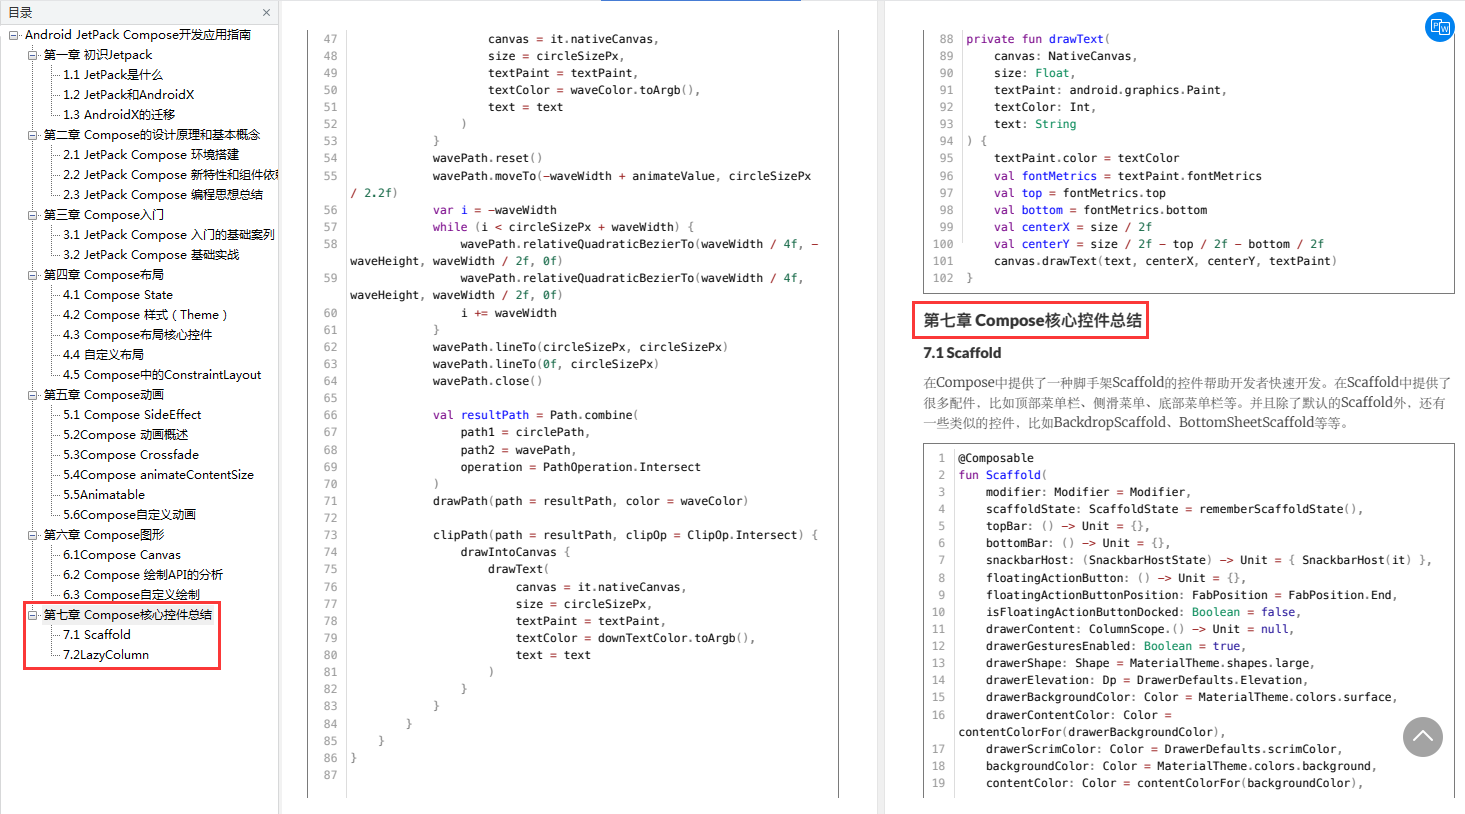Open section 5.3Compose Crossfade

click(x=131, y=455)
